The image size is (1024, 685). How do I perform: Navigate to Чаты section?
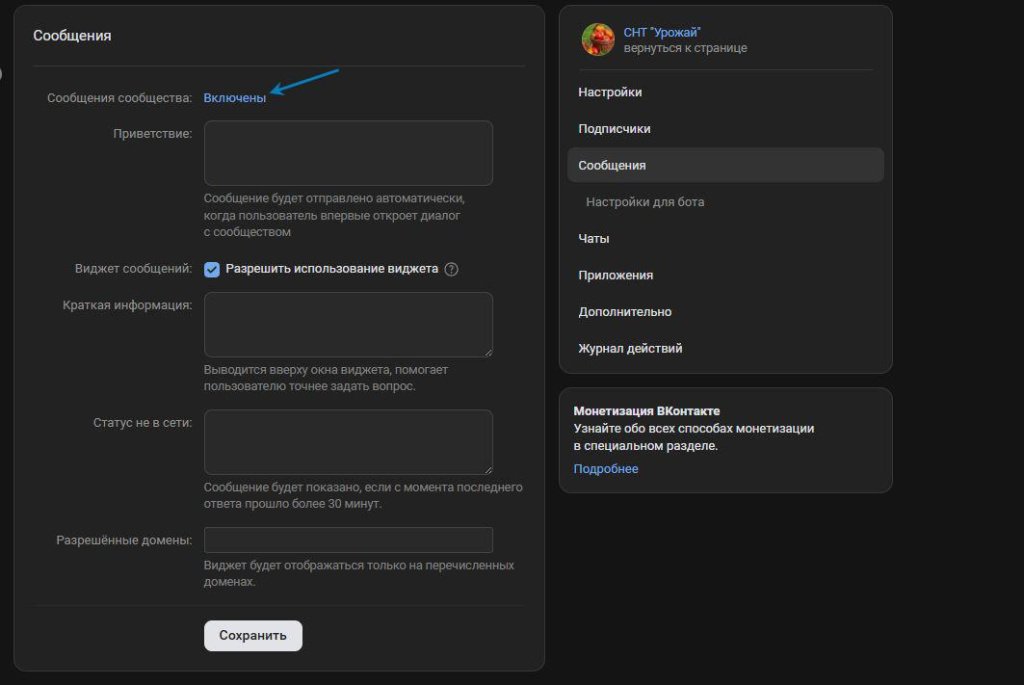click(594, 238)
